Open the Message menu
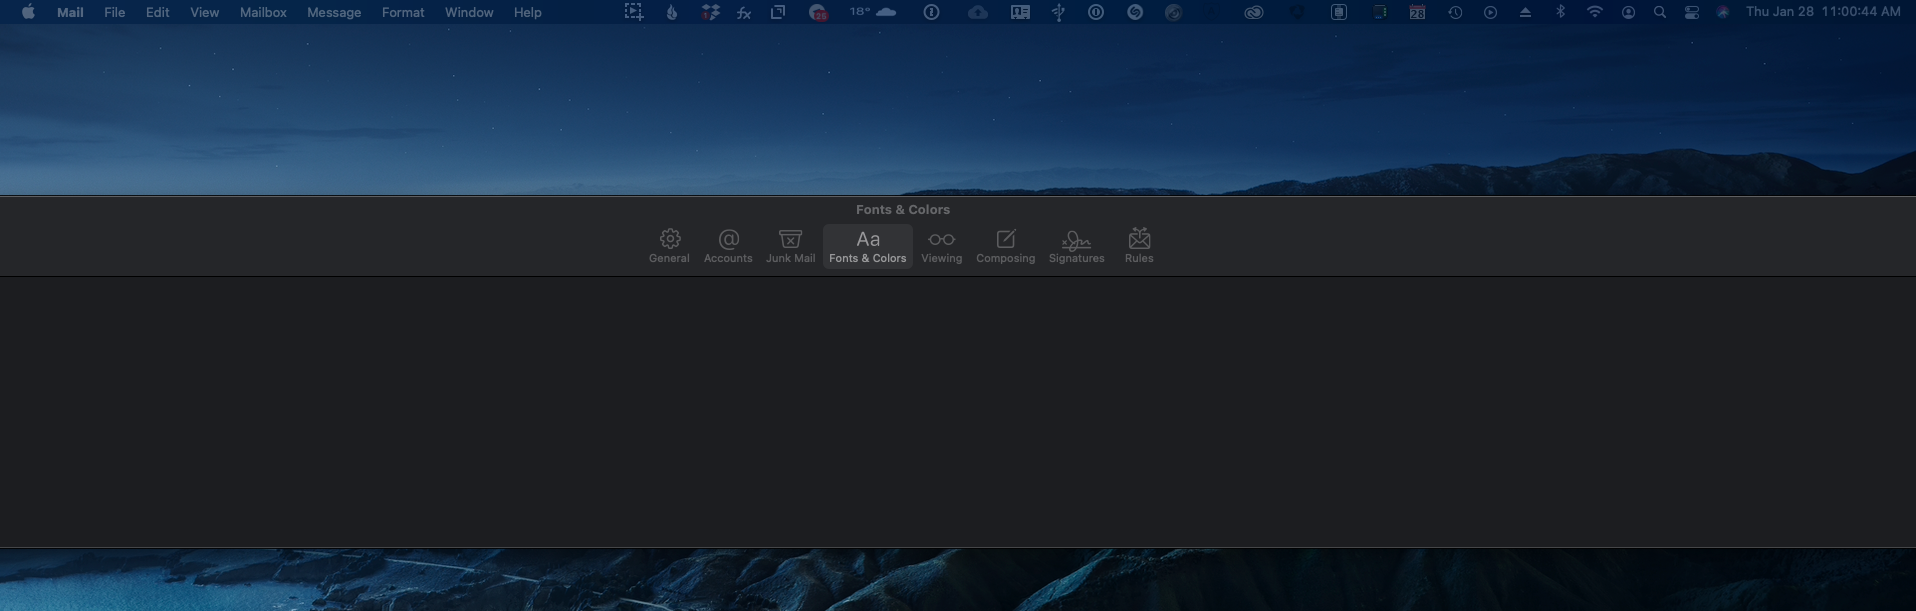The height and width of the screenshot is (611, 1916). point(334,12)
